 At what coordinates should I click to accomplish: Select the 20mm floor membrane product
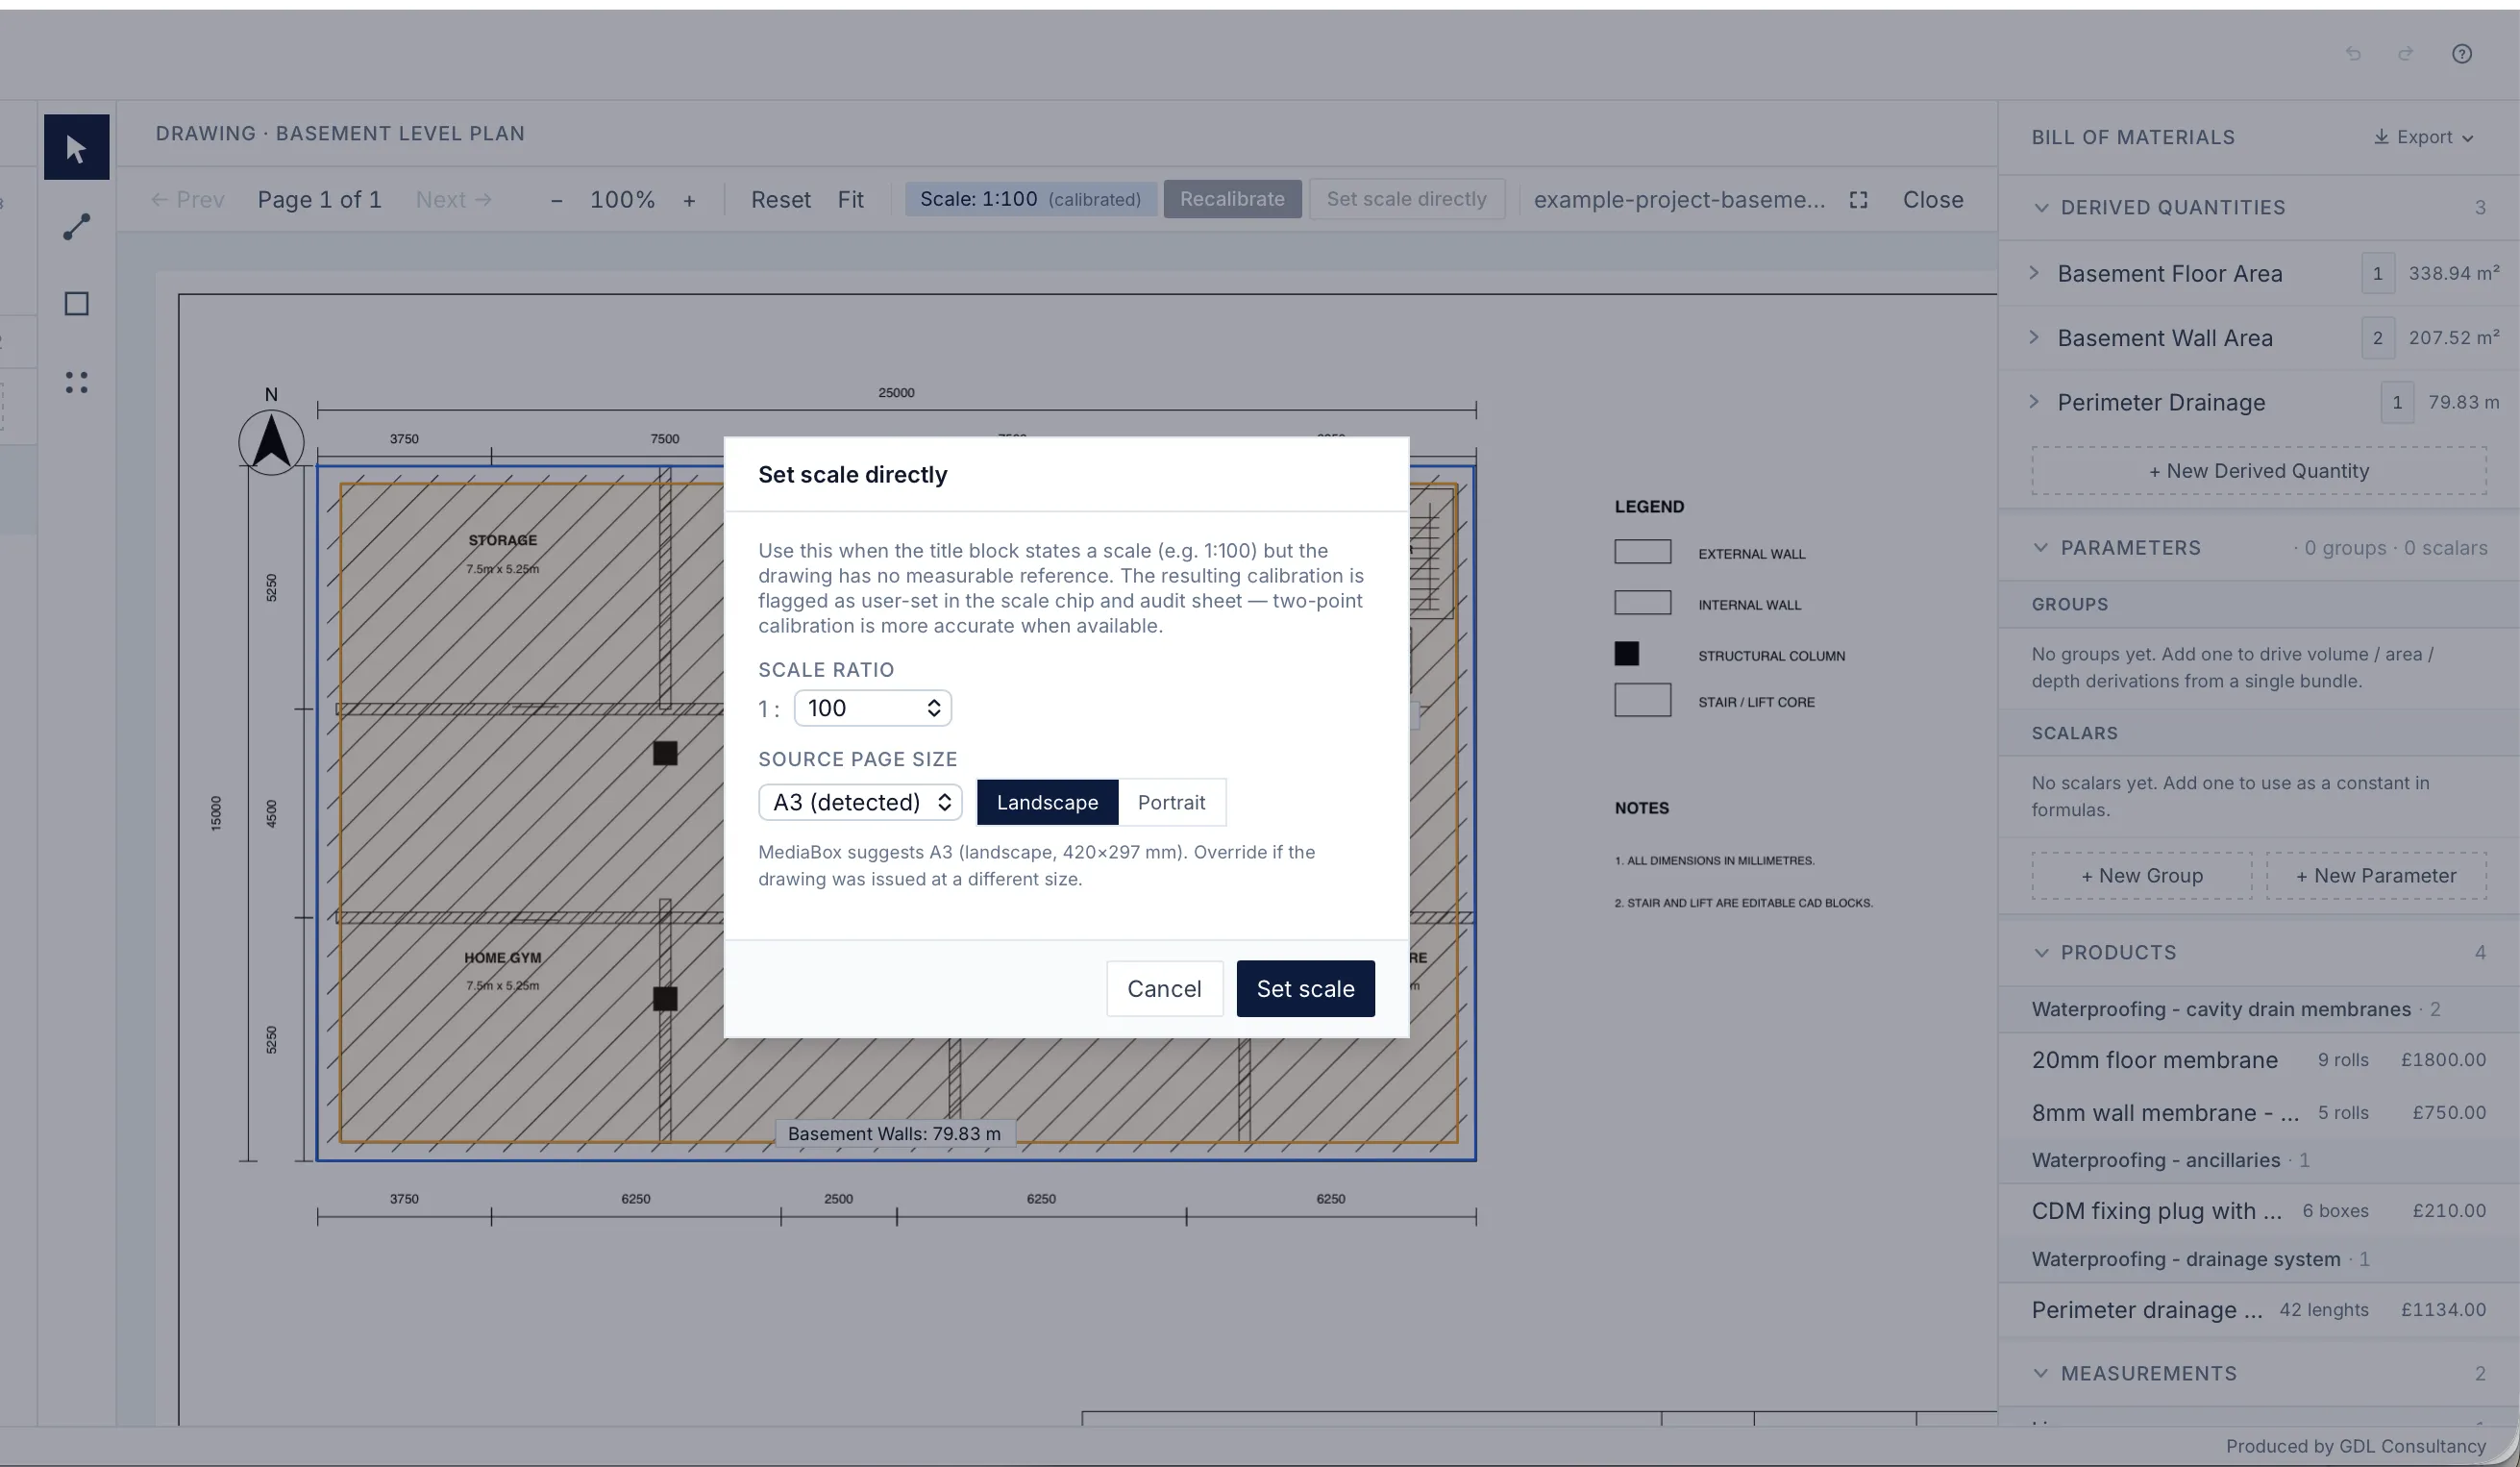click(x=2258, y=1060)
